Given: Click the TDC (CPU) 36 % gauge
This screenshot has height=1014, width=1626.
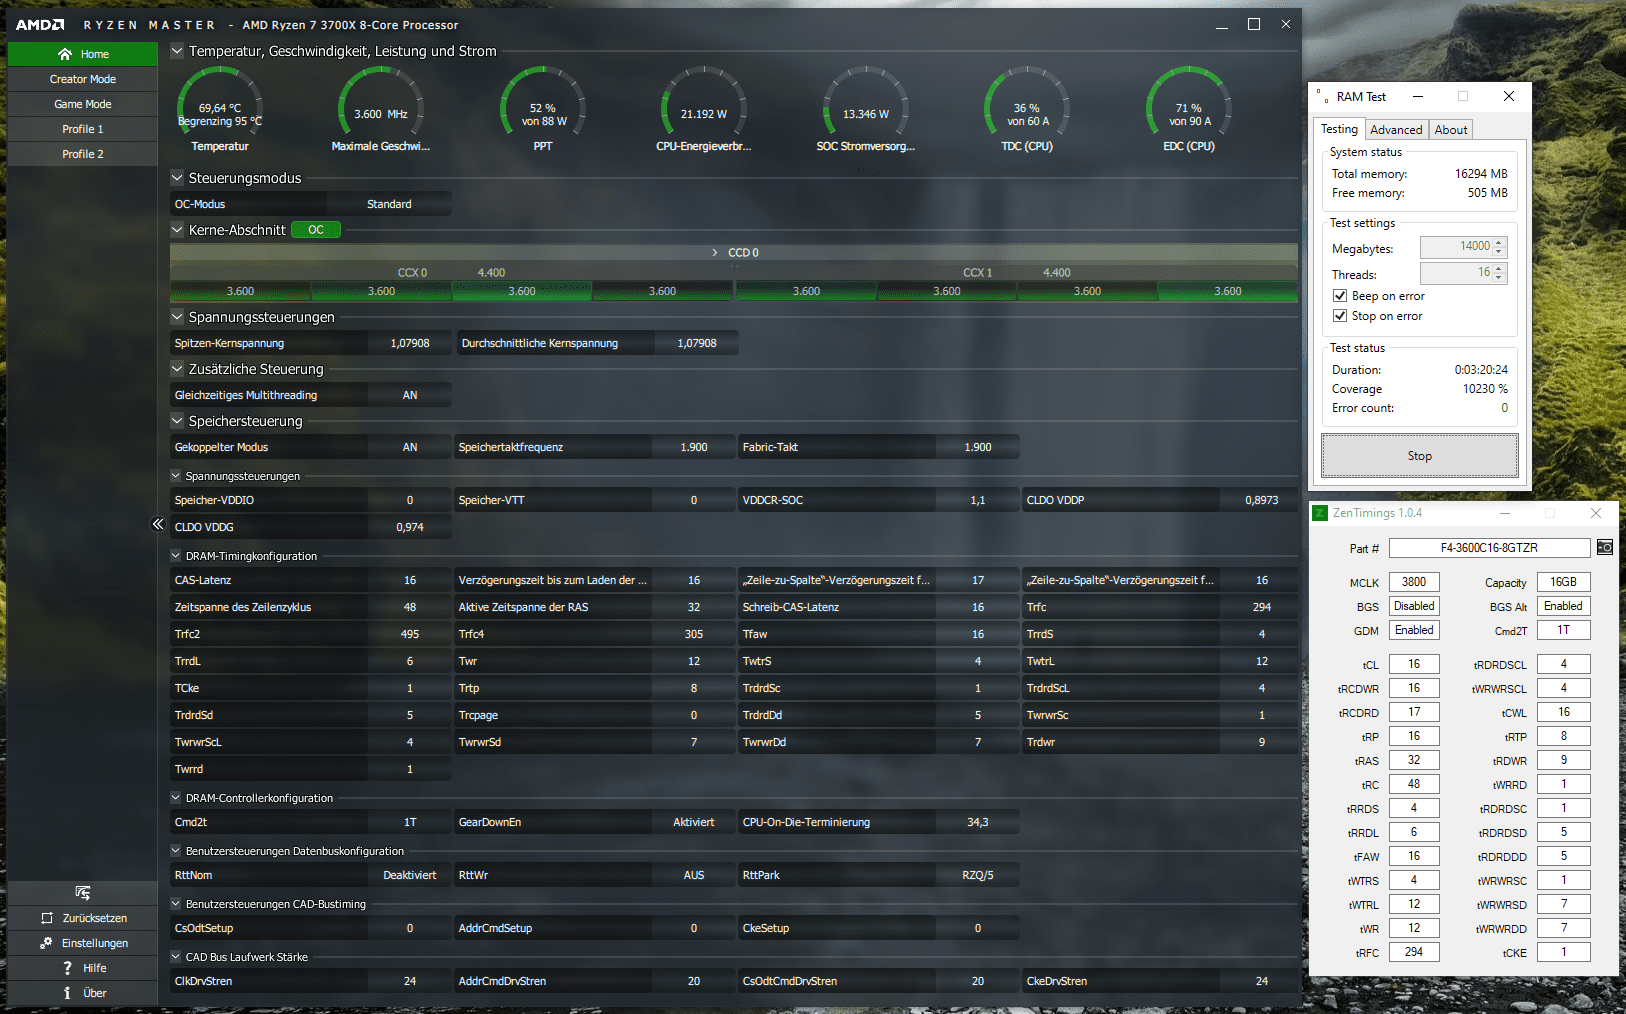Looking at the screenshot, I should (x=1027, y=108).
